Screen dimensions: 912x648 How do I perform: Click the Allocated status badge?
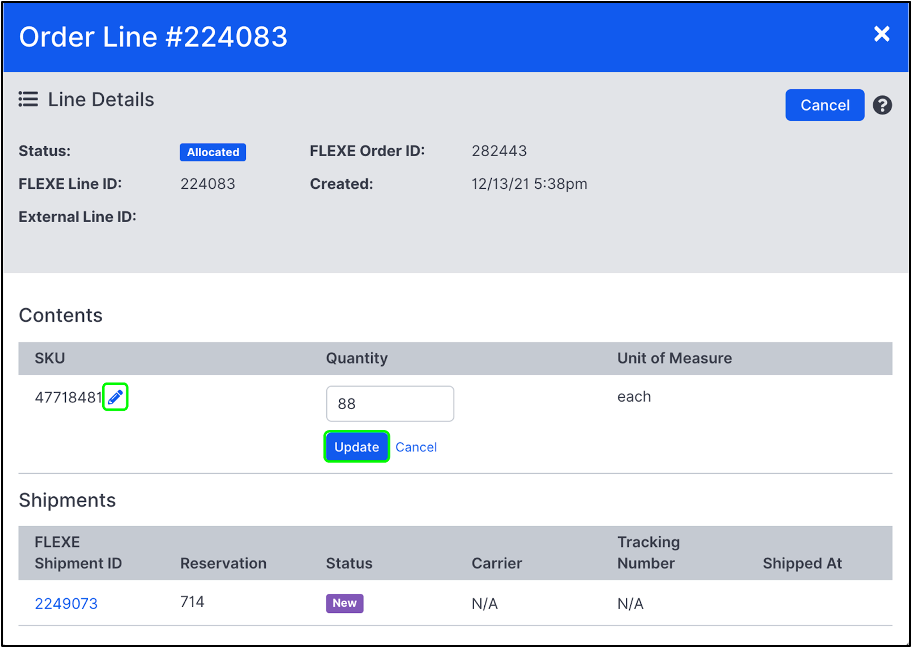pyautogui.click(x=213, y=152)
